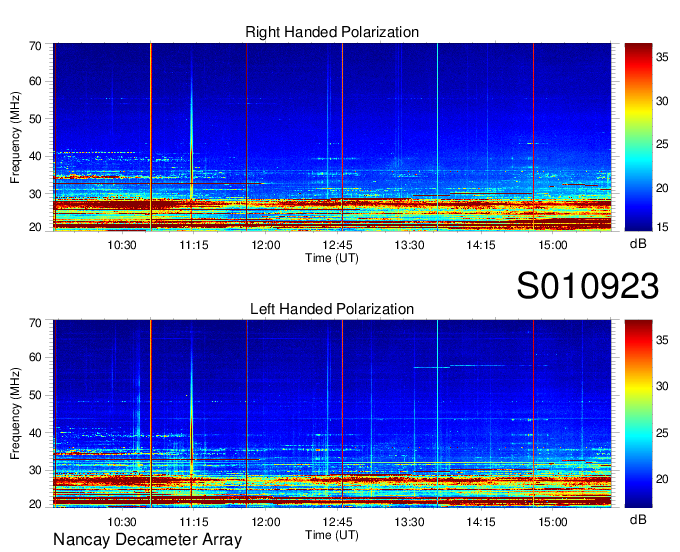Click the 11:15 time tick under Left Handed plot

coord(194,522)
